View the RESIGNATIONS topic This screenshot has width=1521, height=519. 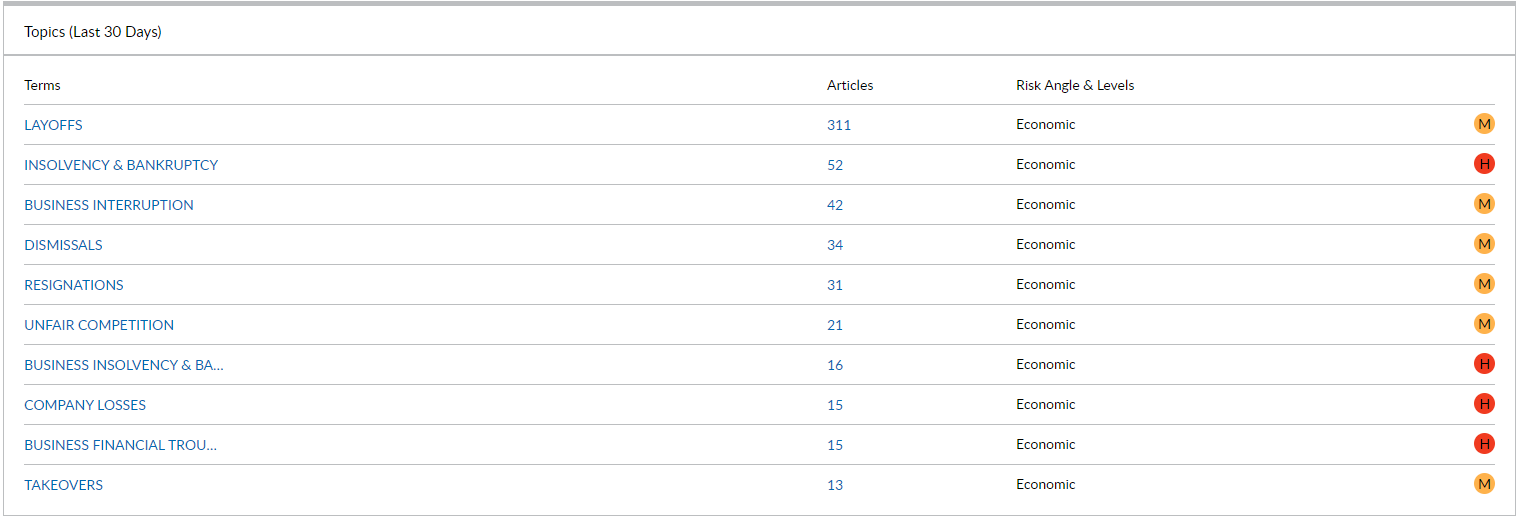pyautogui.click(x=74, y=285)
